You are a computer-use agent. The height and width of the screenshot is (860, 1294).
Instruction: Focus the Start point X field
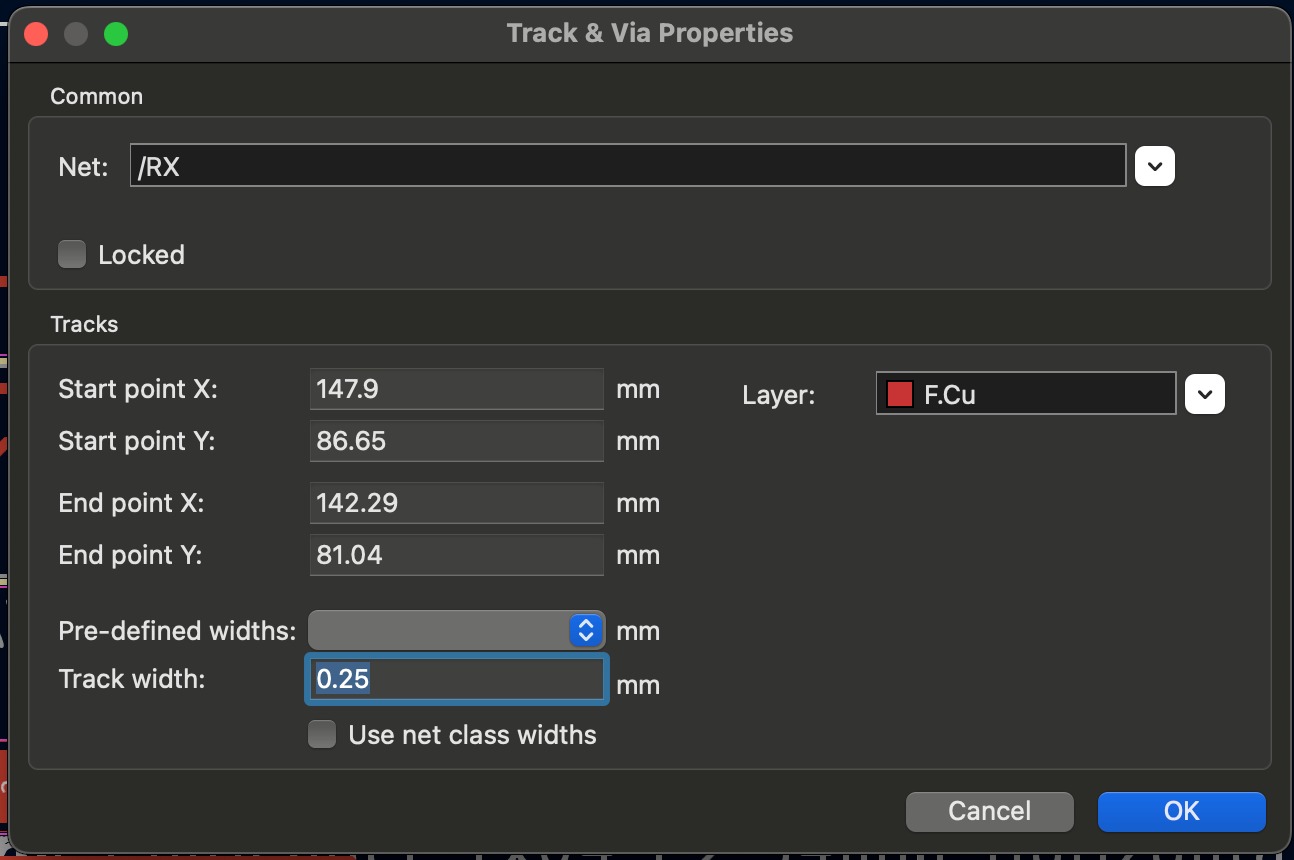456,388
